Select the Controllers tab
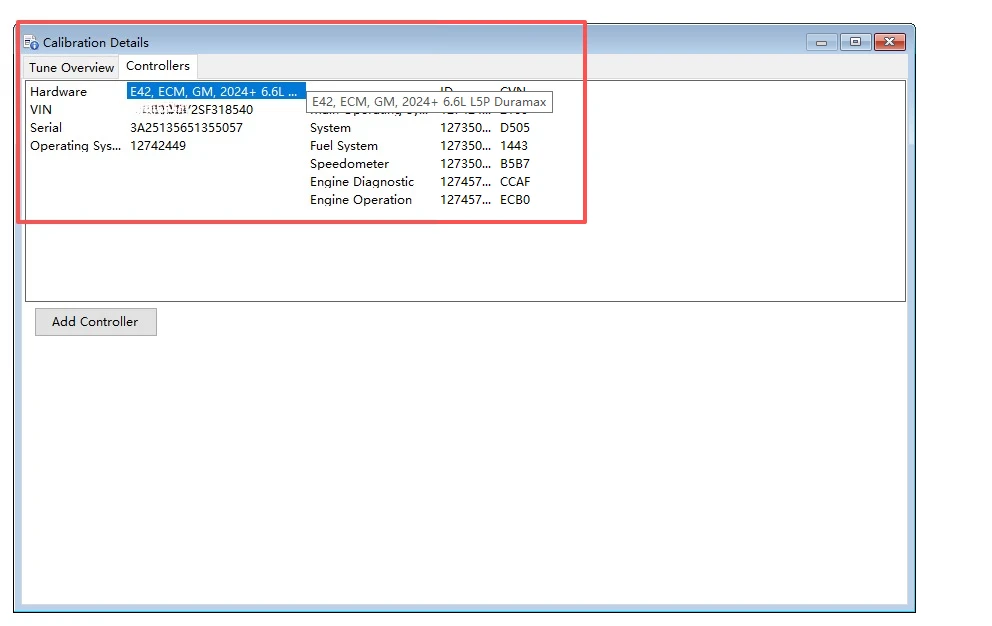Viewport: 992px width, 626px height. coord(158,66)
